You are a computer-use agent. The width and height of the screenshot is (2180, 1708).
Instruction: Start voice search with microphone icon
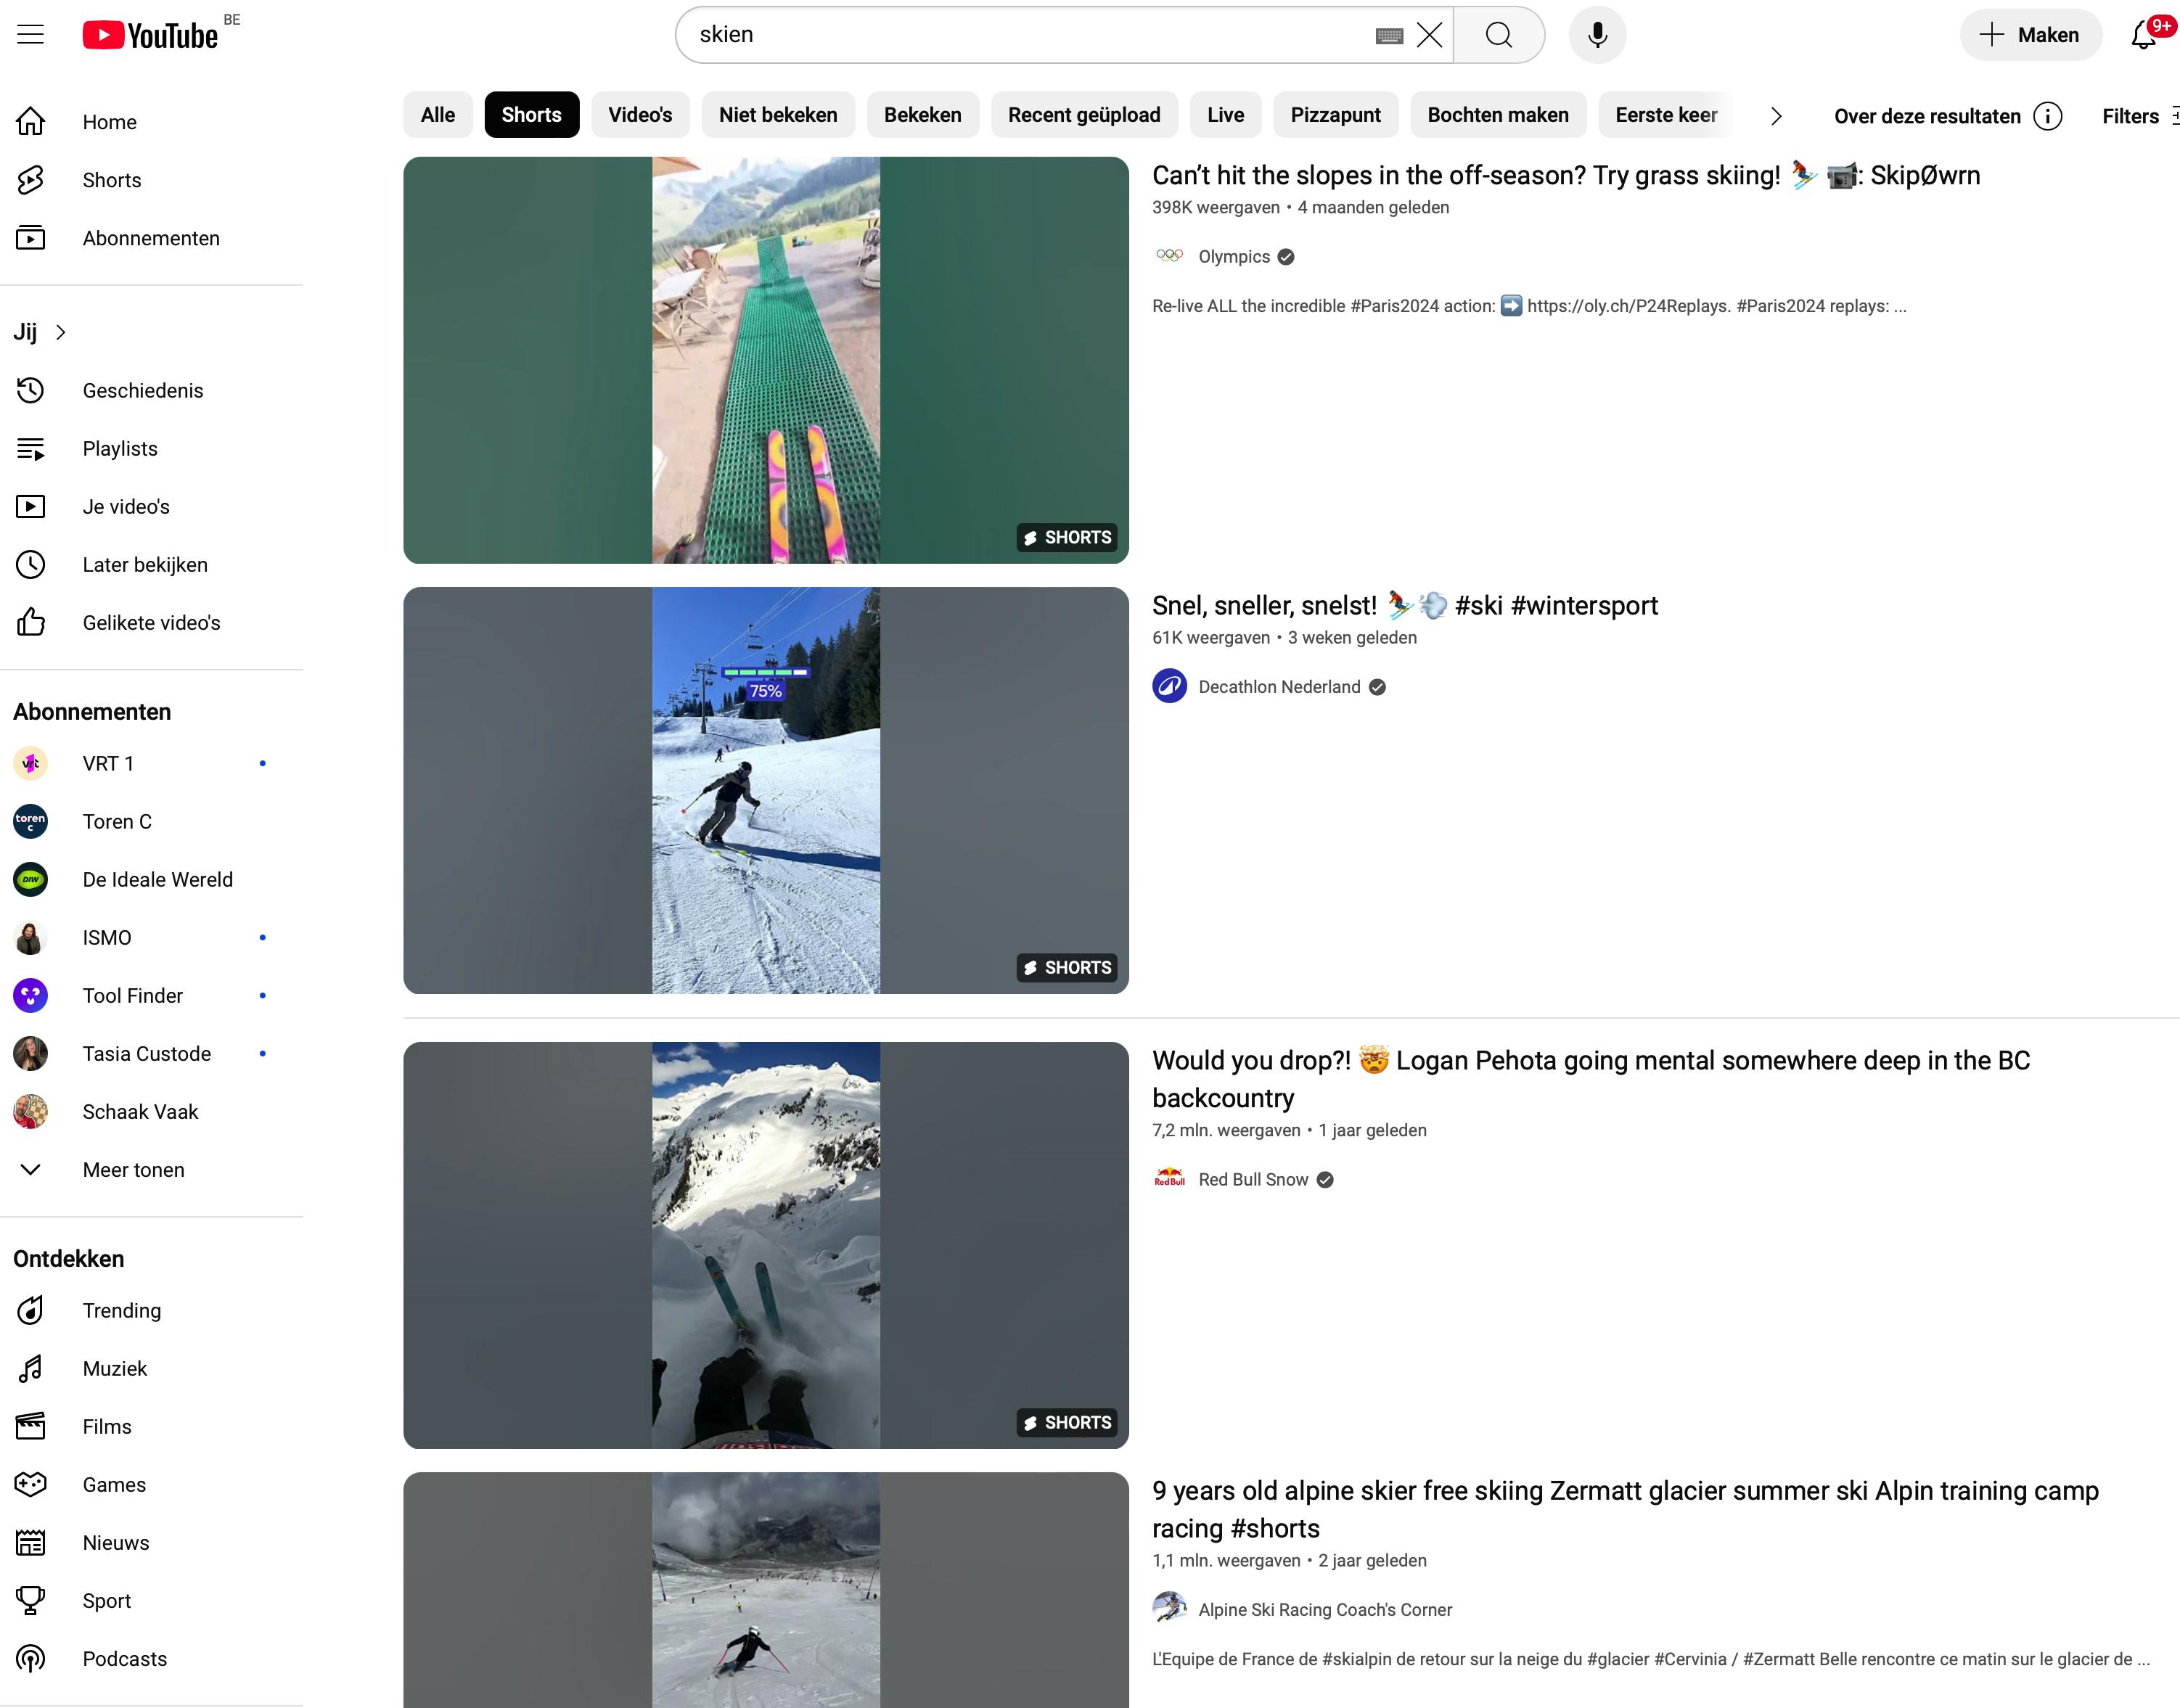[1597, 35]
